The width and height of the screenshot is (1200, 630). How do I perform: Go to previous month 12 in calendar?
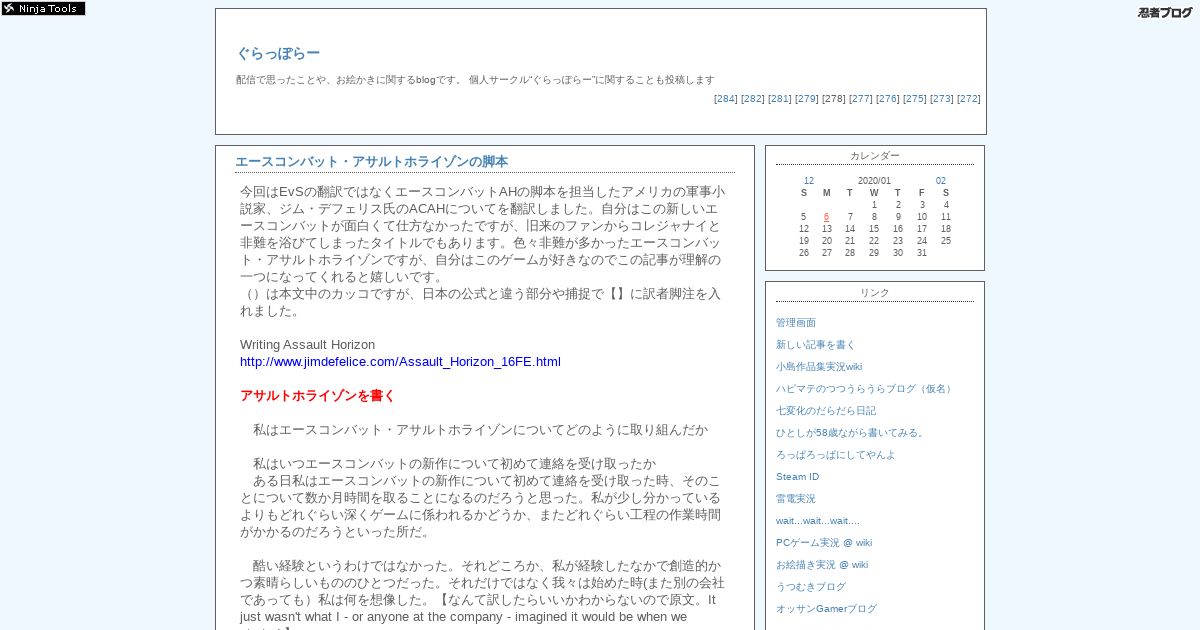[809, 181]
